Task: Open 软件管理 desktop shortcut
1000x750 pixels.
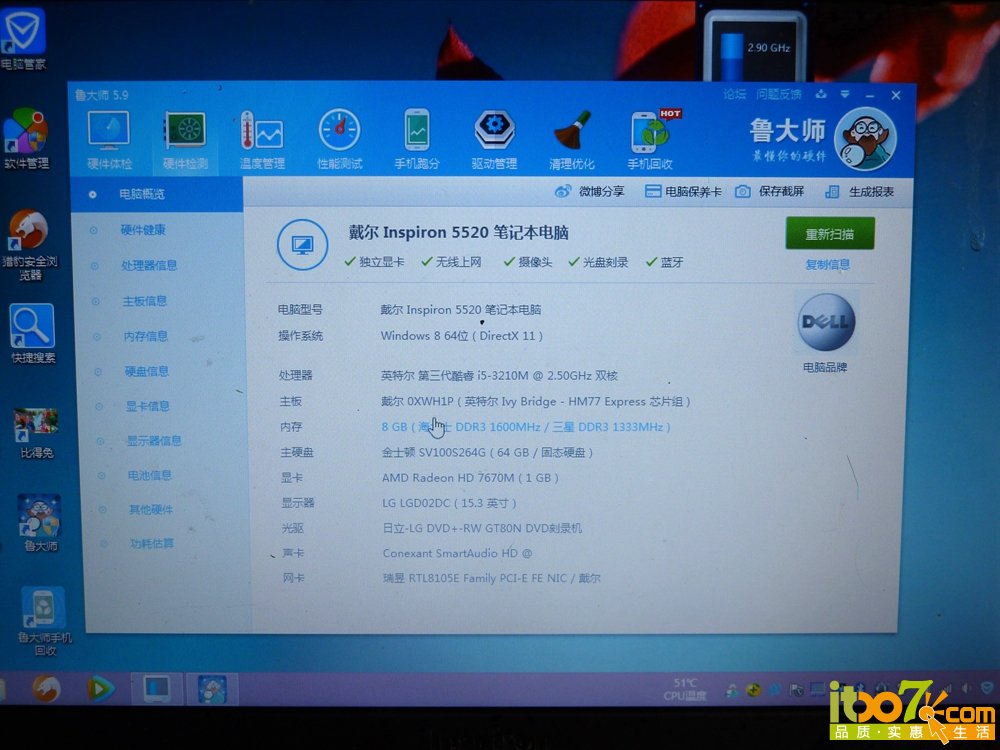Action: 26,138
